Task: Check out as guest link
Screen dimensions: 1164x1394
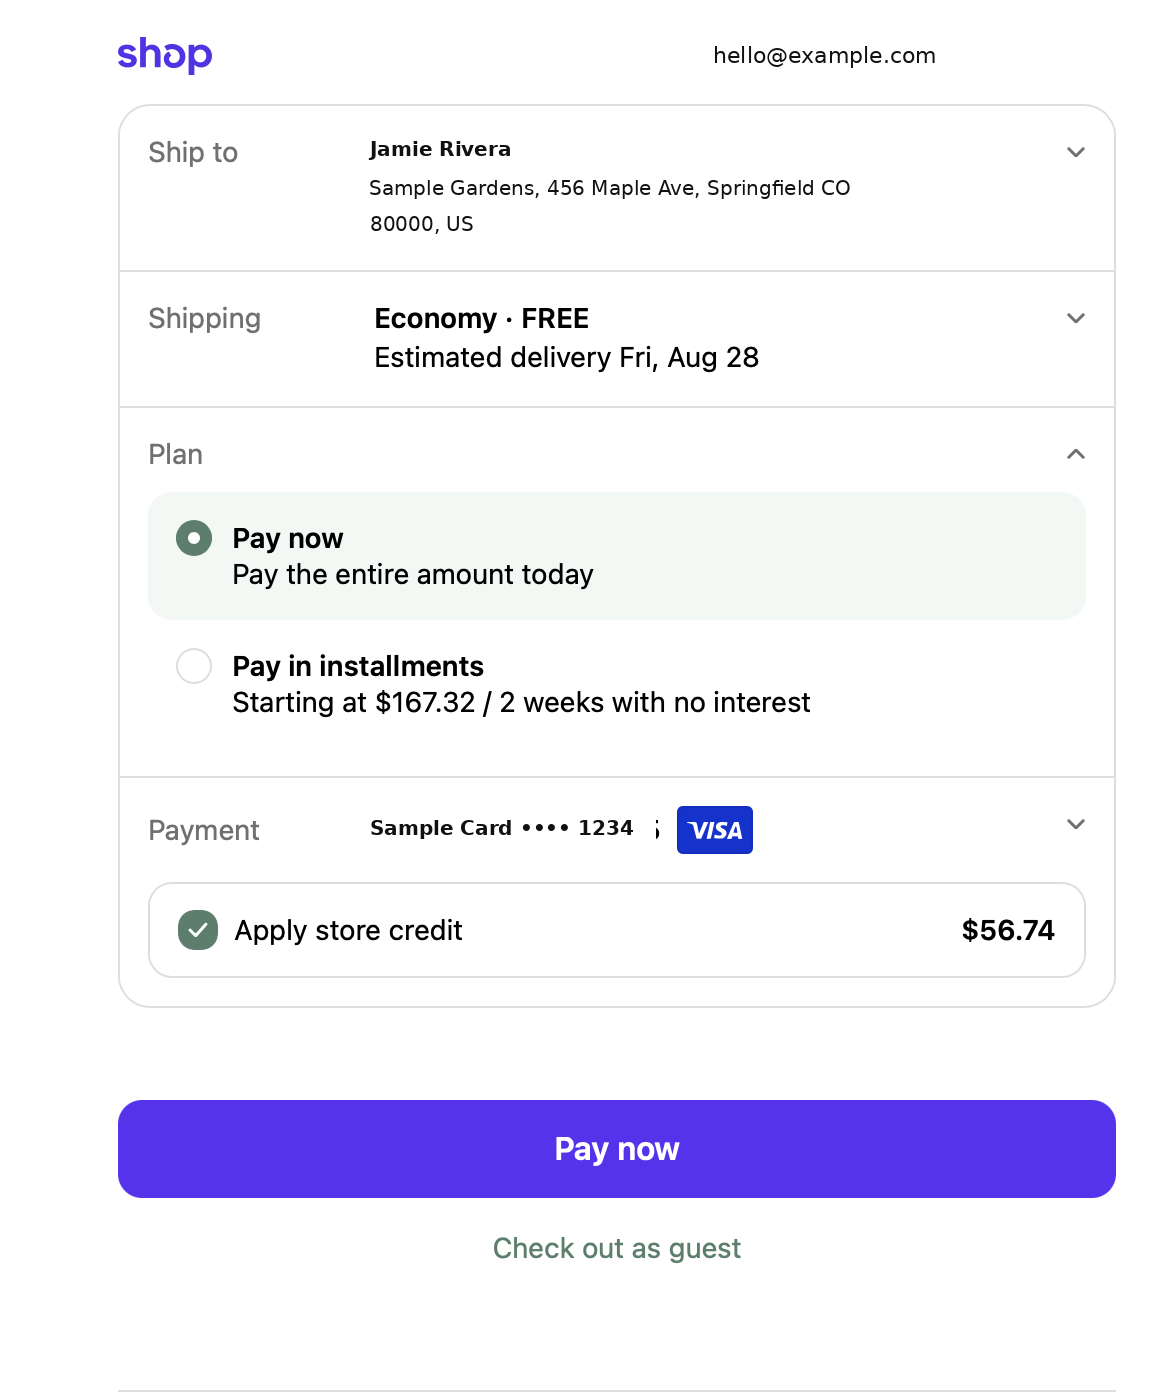Action: pyautogui.click(x=617, y=1248)
